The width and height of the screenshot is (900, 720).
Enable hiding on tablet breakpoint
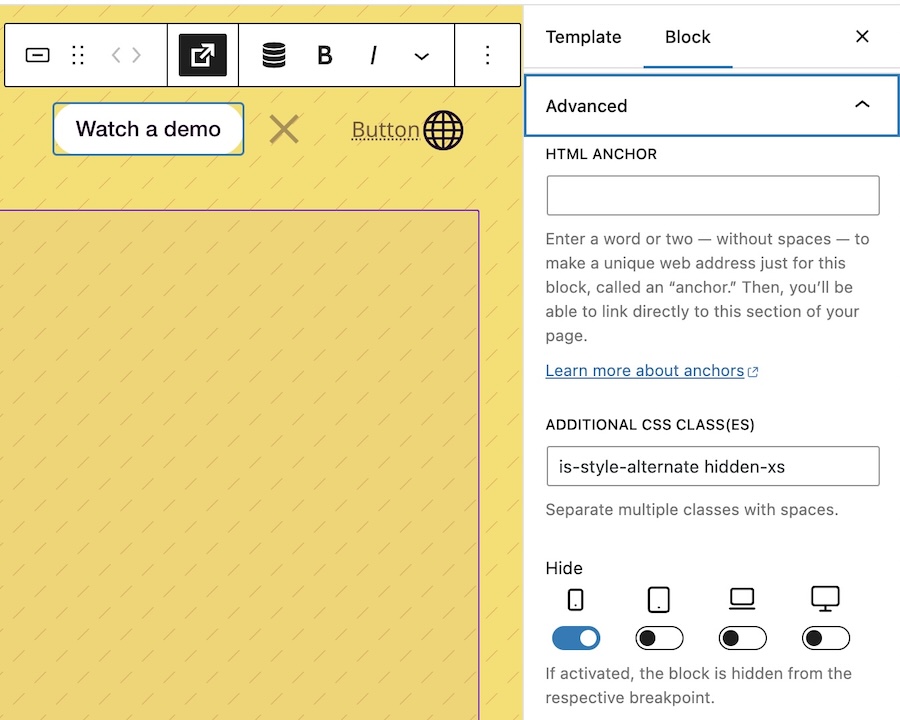(x=658, y=638)
